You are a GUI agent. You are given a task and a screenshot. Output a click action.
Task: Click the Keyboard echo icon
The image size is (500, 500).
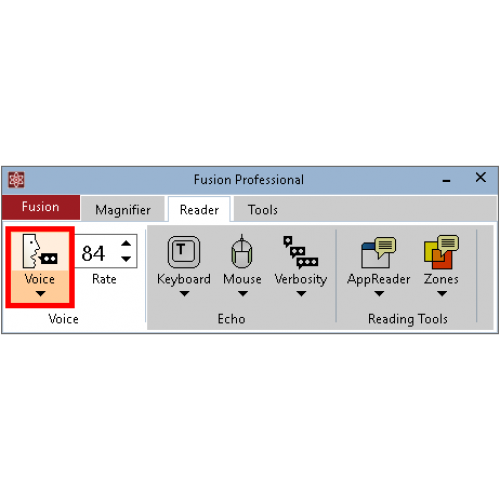[184, 252]
